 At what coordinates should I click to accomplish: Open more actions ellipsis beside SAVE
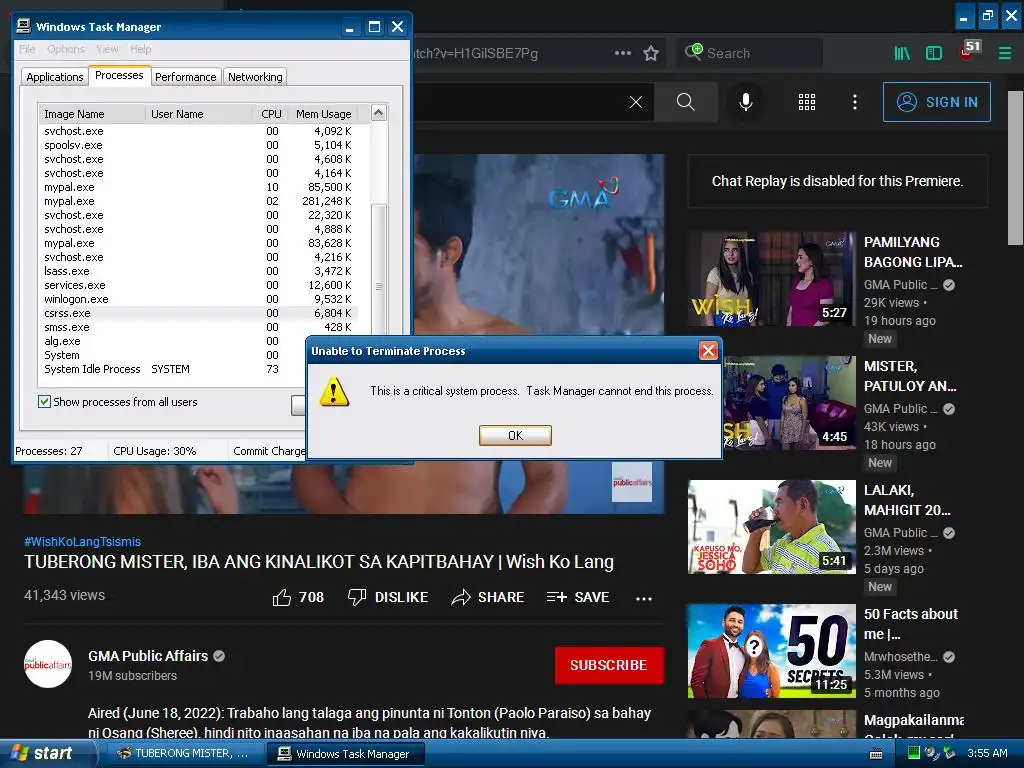click(644, 598)
